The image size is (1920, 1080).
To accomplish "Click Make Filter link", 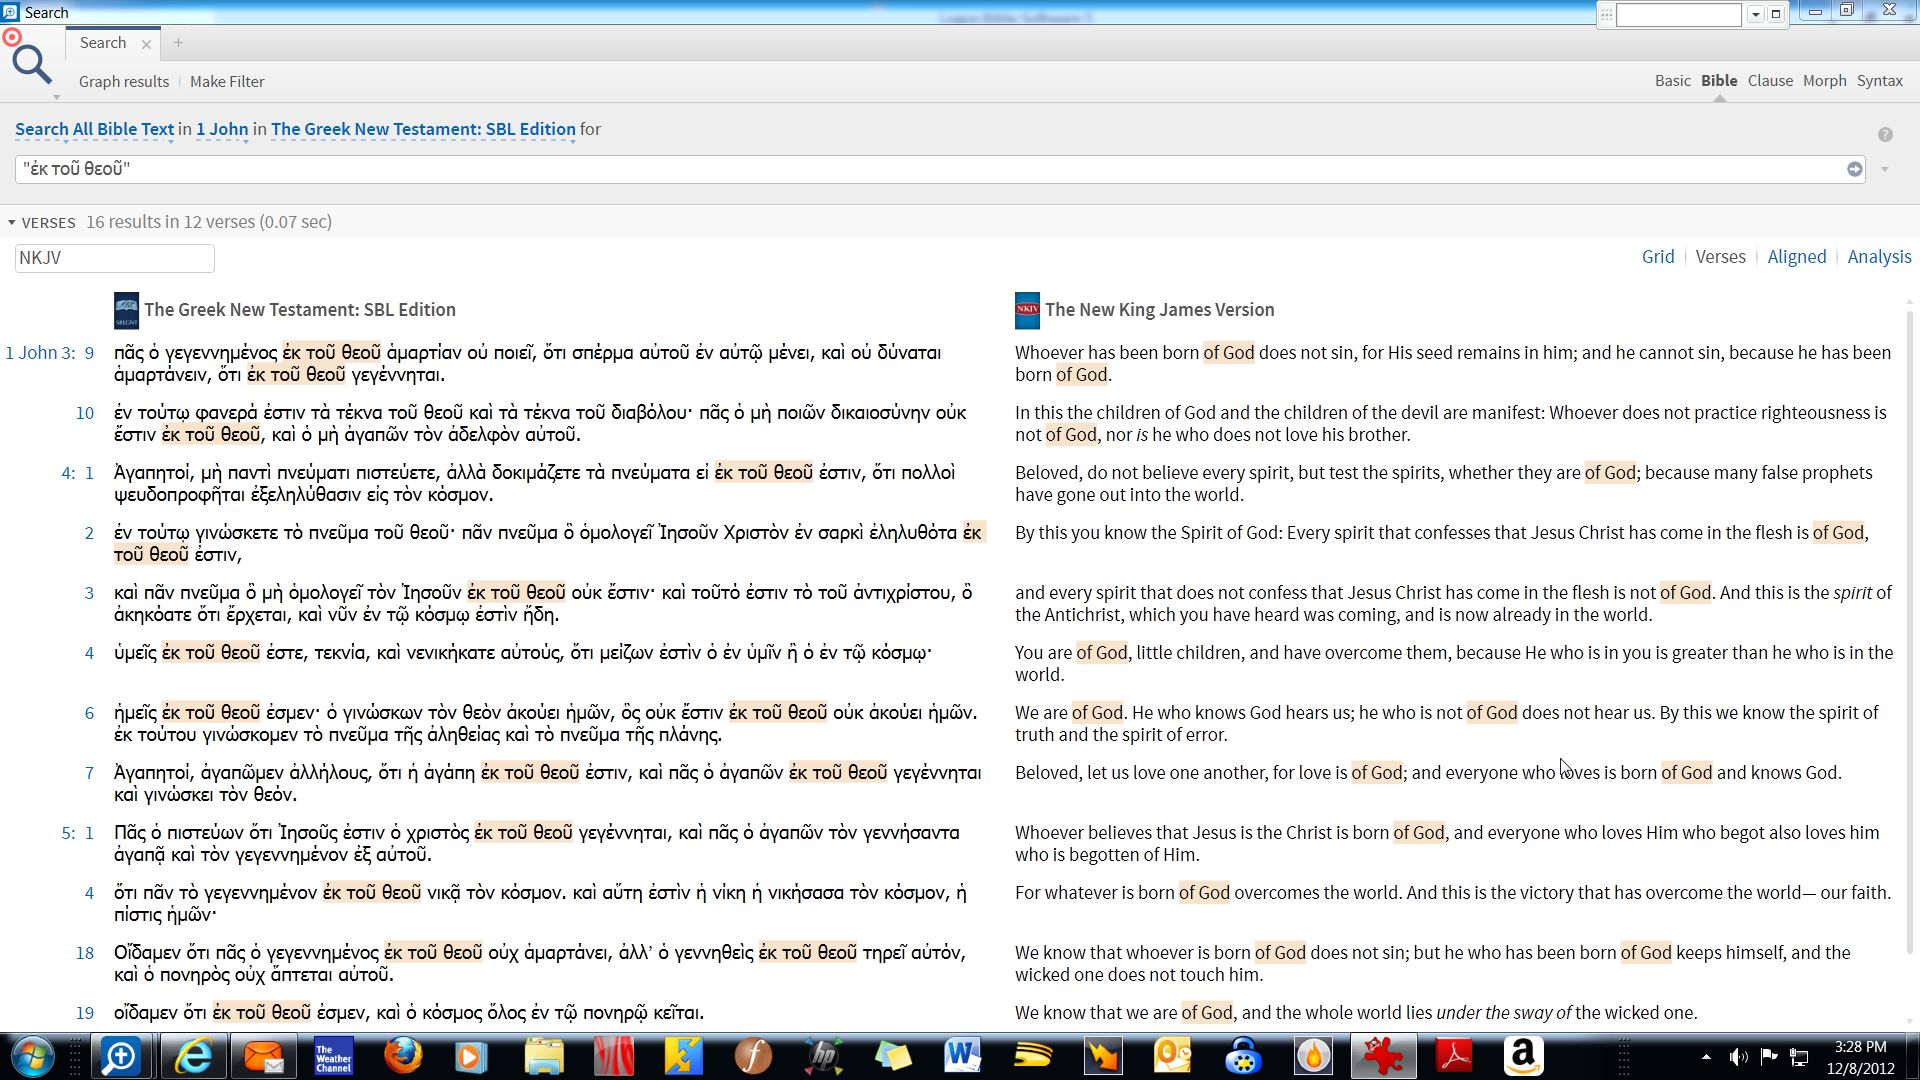I will point(227,82).
